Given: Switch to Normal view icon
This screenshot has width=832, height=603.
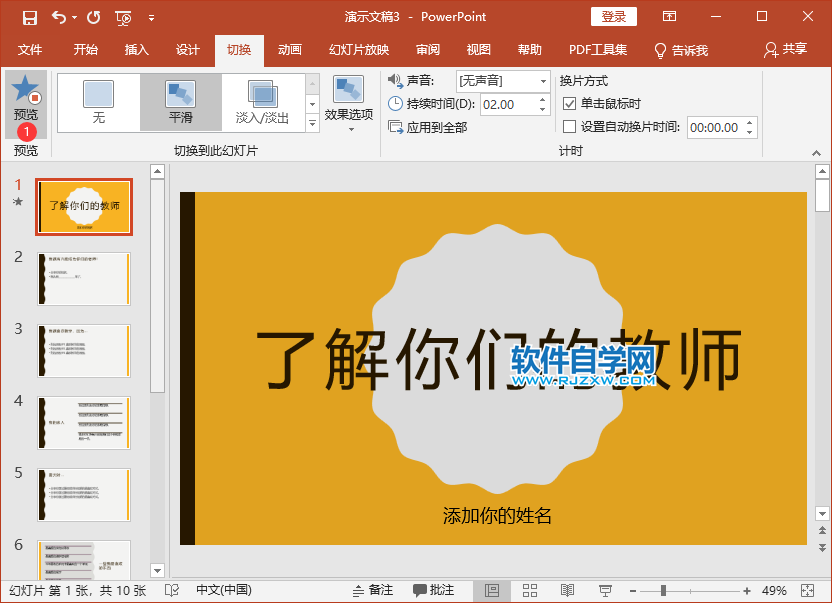Looking at the screenshot, I should [x=492, y=590].
